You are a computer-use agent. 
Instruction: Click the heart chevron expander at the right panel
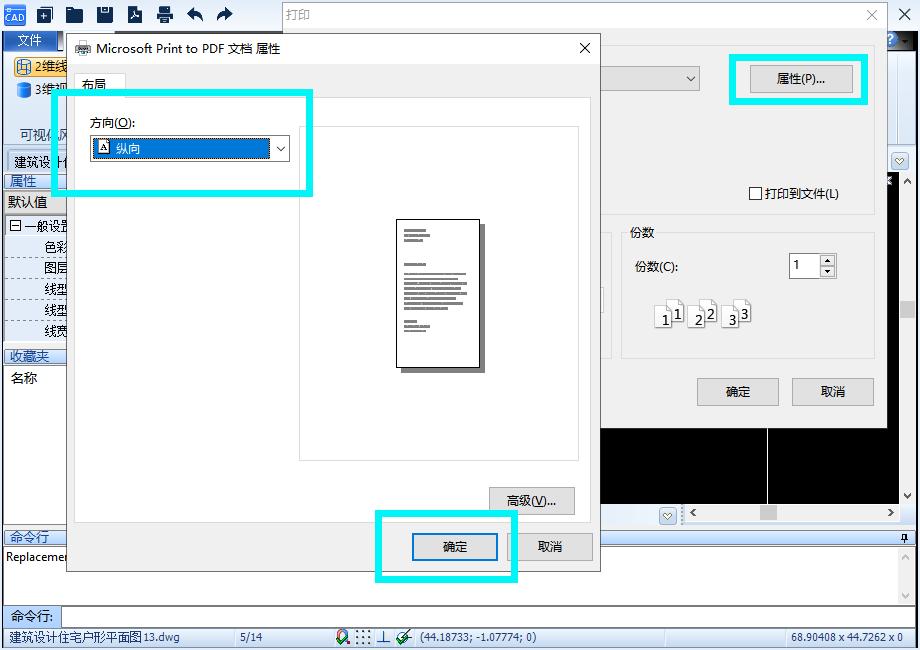(x=899, y=161)
